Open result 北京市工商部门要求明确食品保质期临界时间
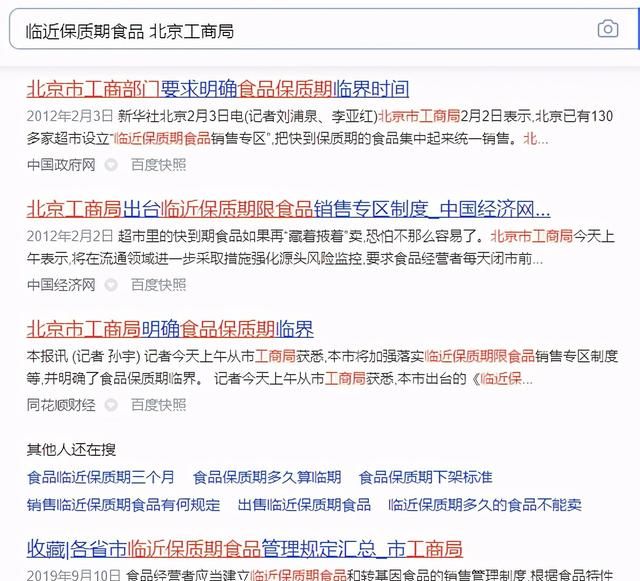 pyautogui.click(x=218, y=89)
